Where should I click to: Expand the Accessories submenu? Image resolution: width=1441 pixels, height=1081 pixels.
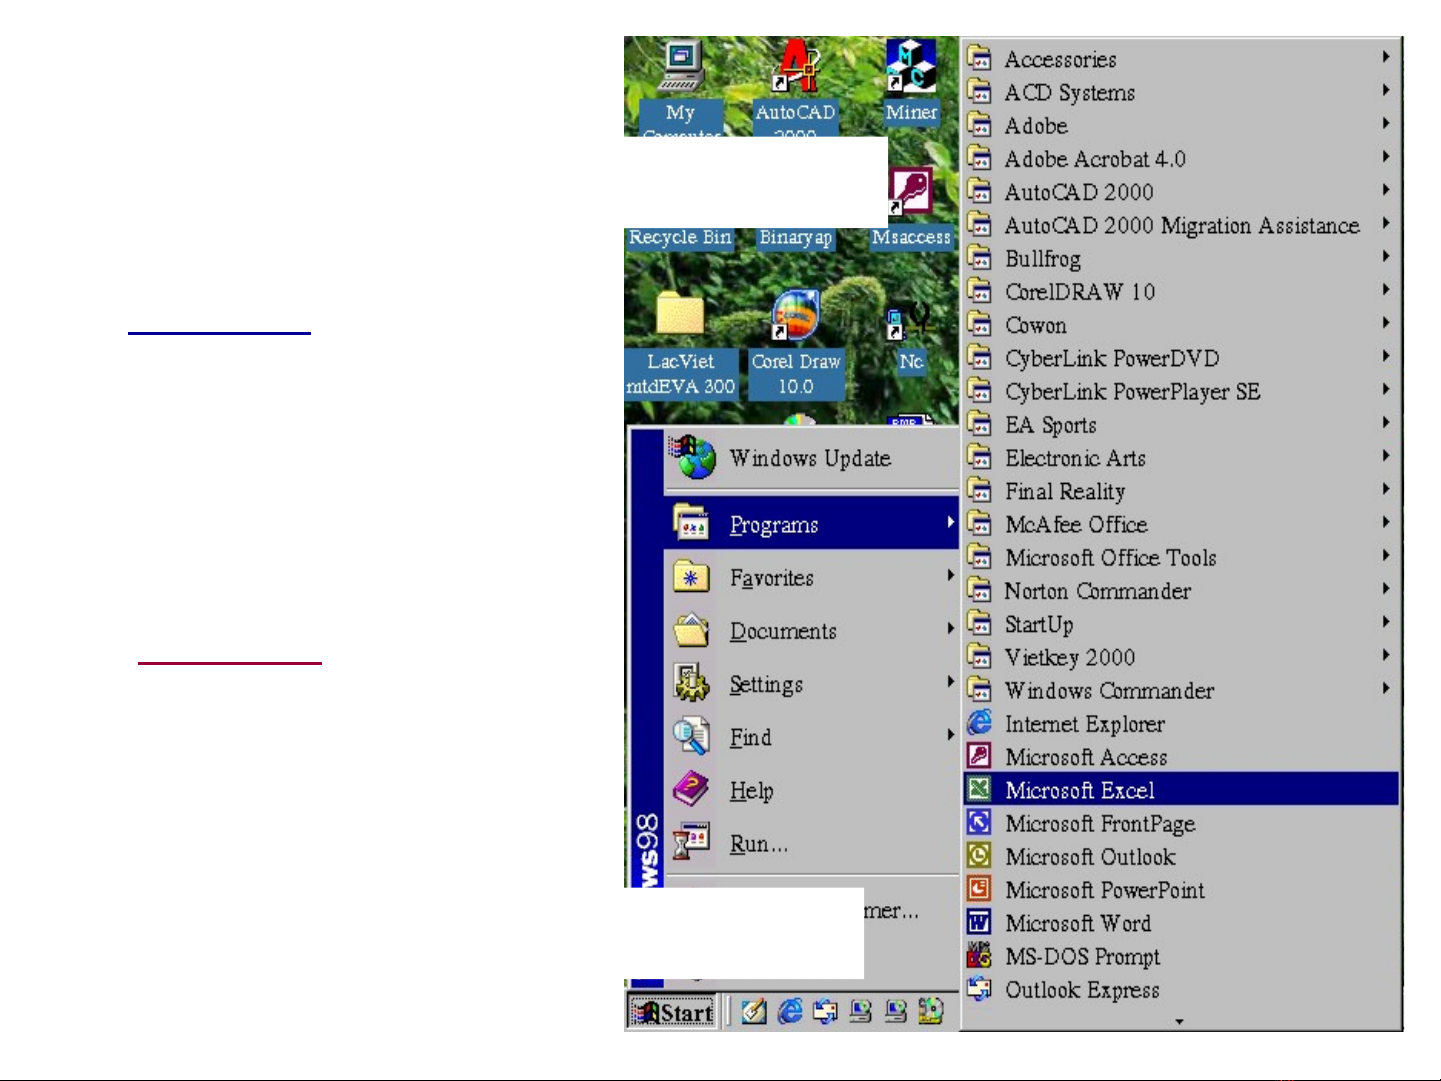(1060, 59)
